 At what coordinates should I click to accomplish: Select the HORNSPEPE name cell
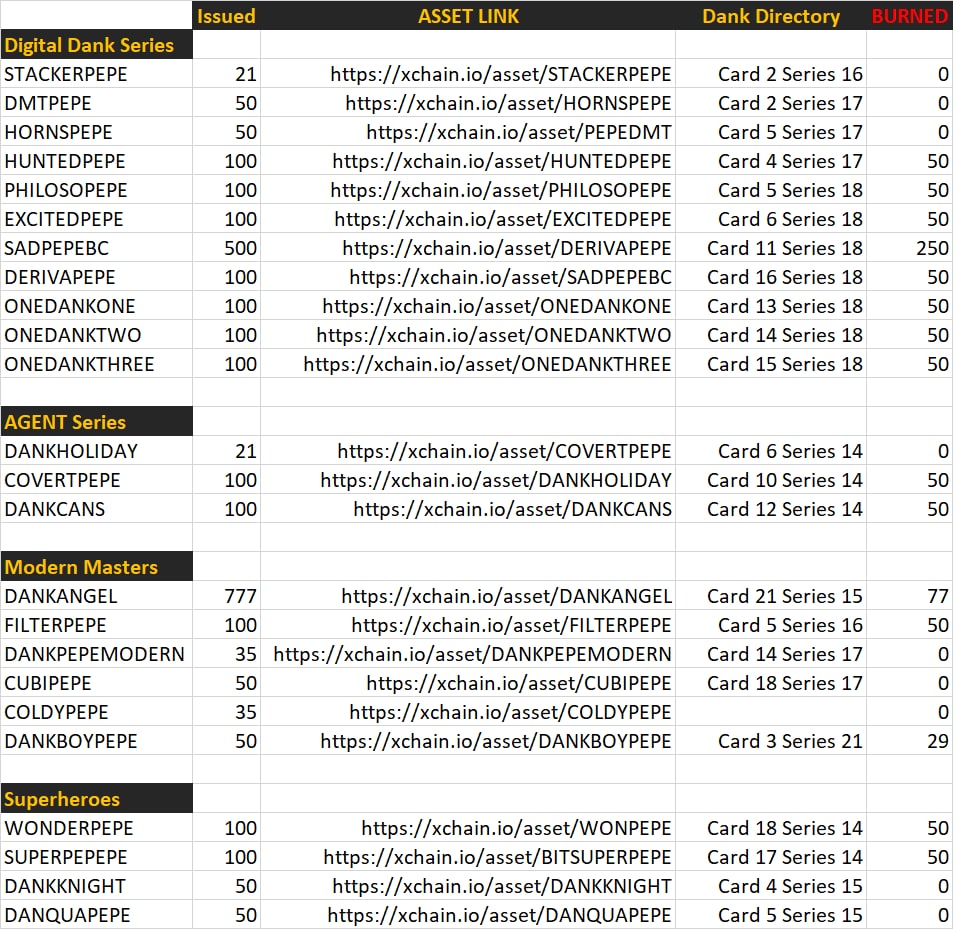(96, 132)
